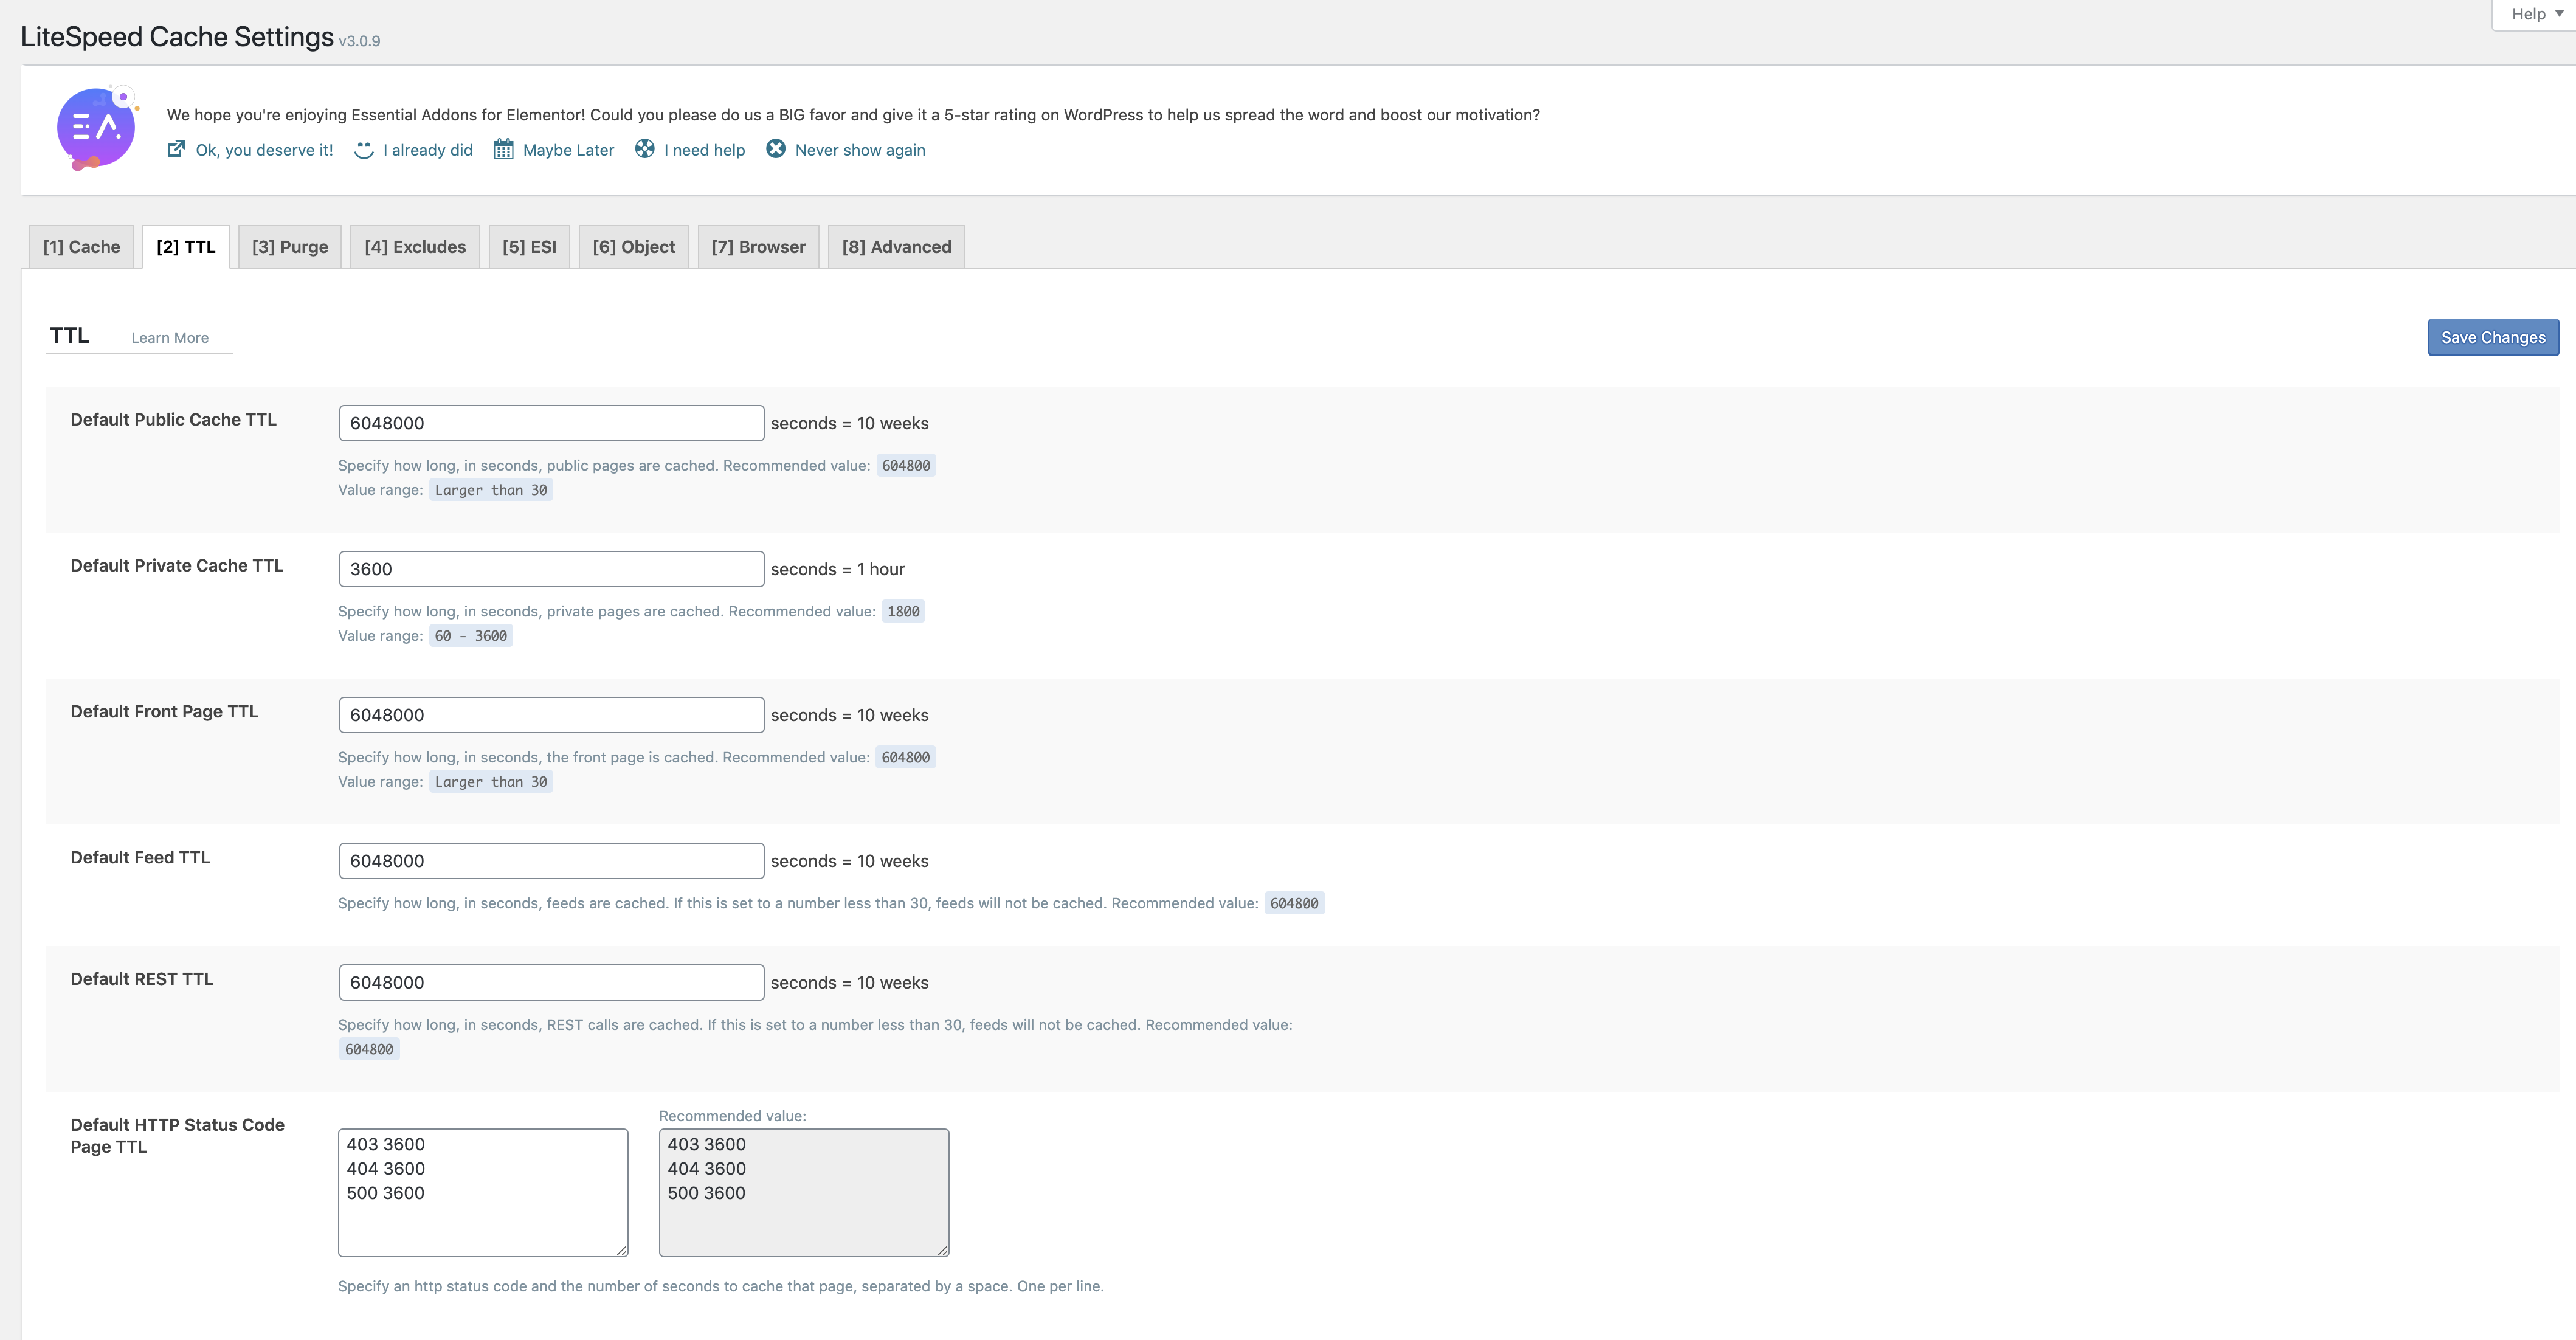Click the HTTP Status Code TTL textarea
Image resolution: width=2576 pixels, height=1340 pixels.
click(483, 1192)
